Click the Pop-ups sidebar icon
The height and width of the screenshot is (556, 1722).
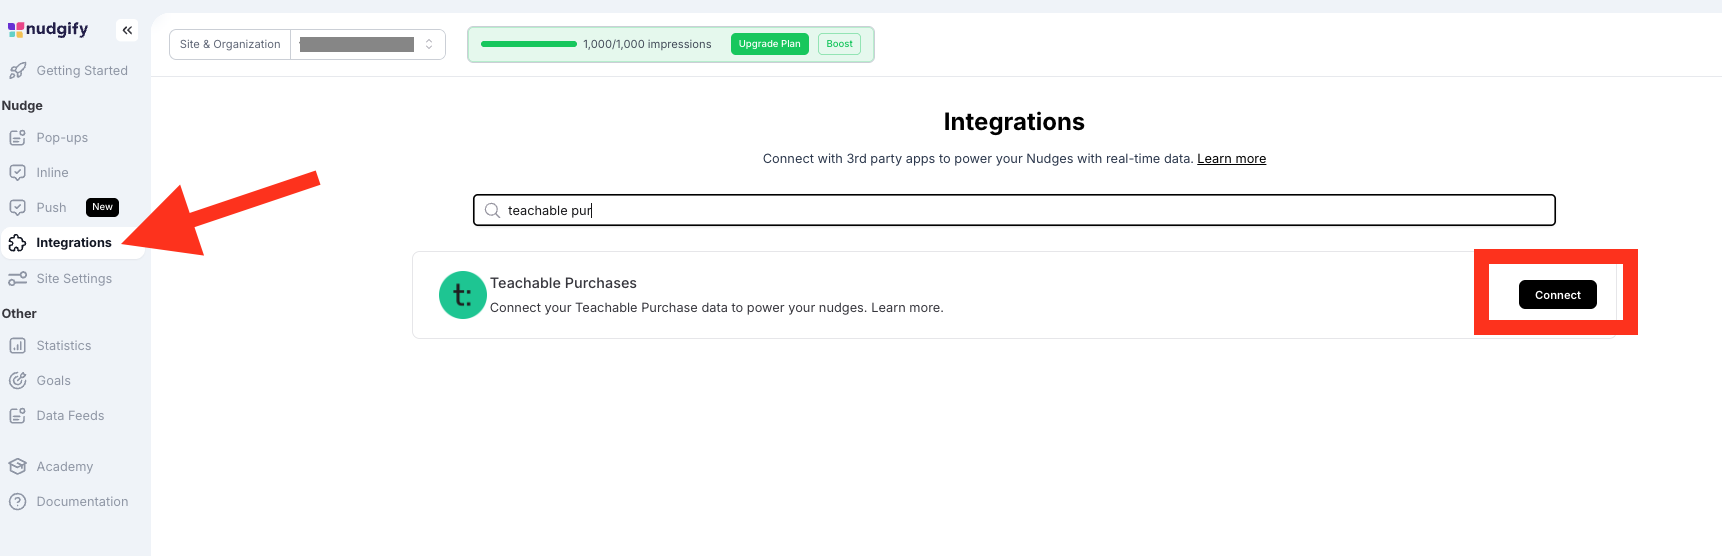click(17, 138)
